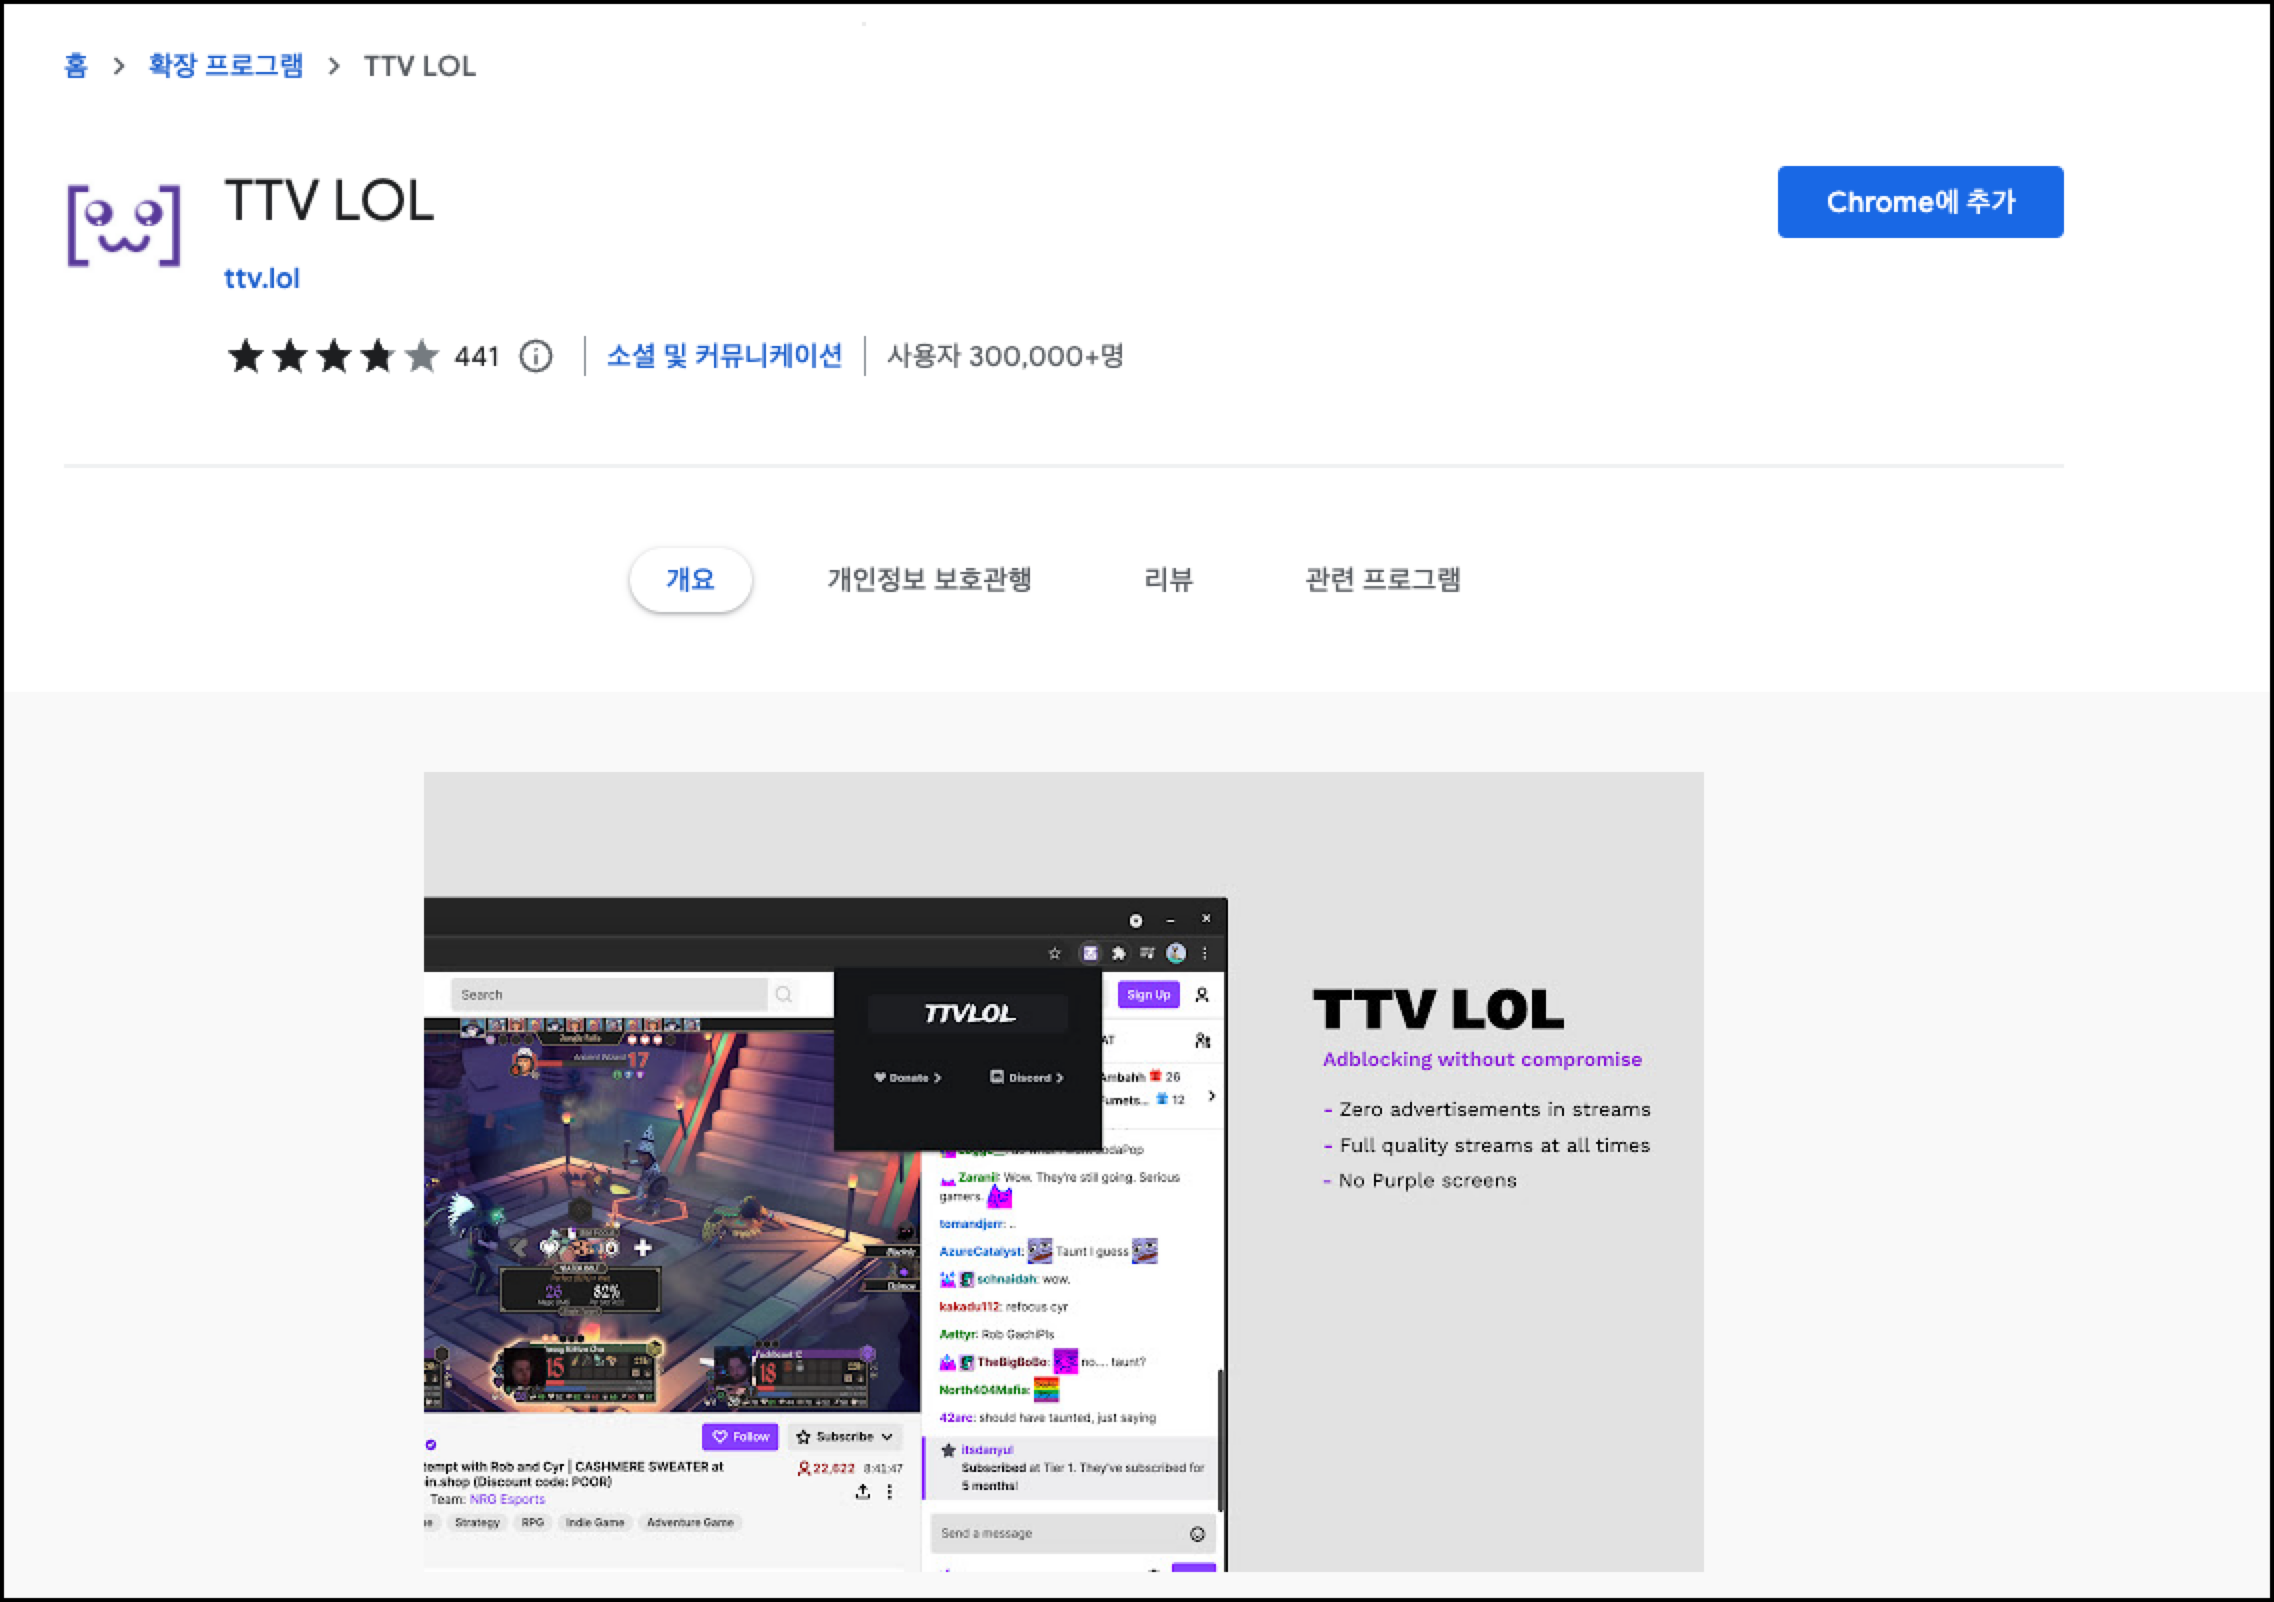Toggle Follow on the Twitch stream
The image size is (2274, 1602).
click(x=740, y=1436)
